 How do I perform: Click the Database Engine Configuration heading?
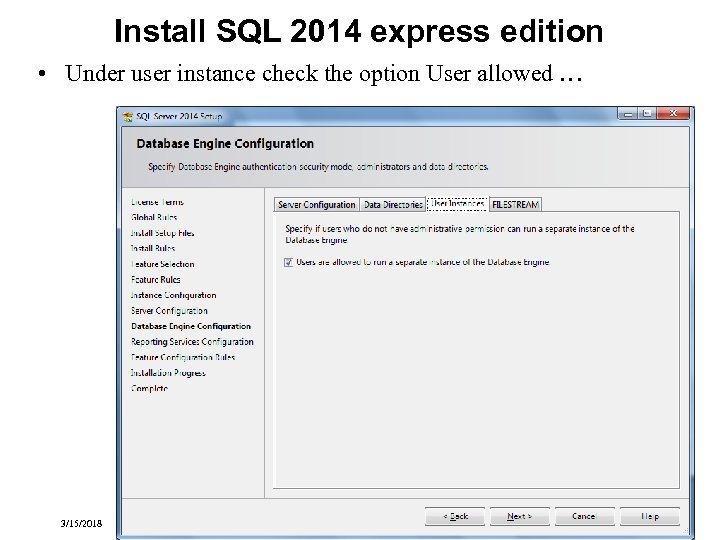click(x=225, y=144)
